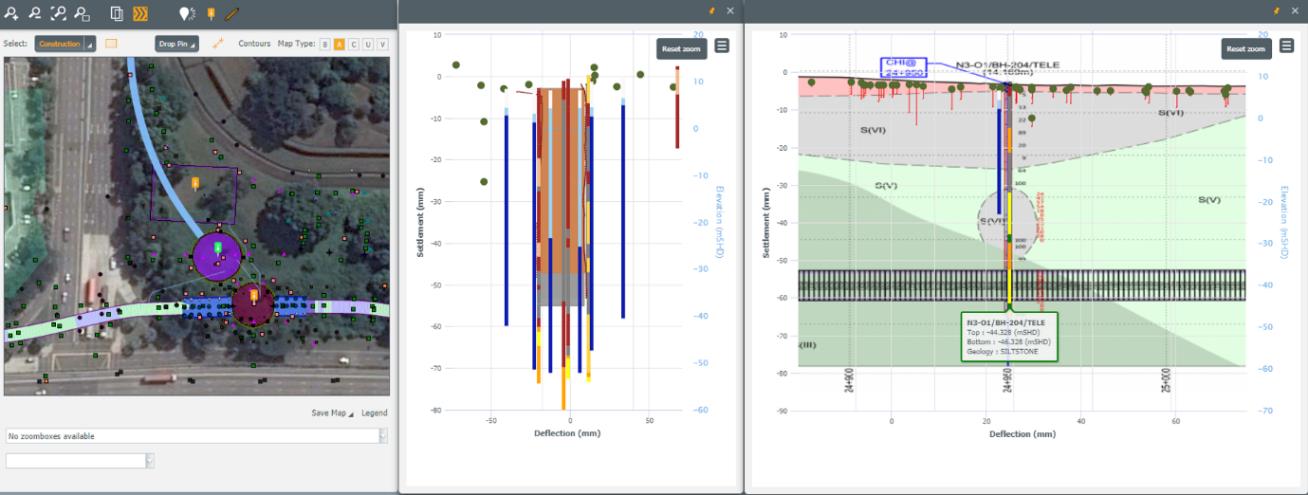
Task: Click the orange pin inside purple box on map
Action: 195,183
